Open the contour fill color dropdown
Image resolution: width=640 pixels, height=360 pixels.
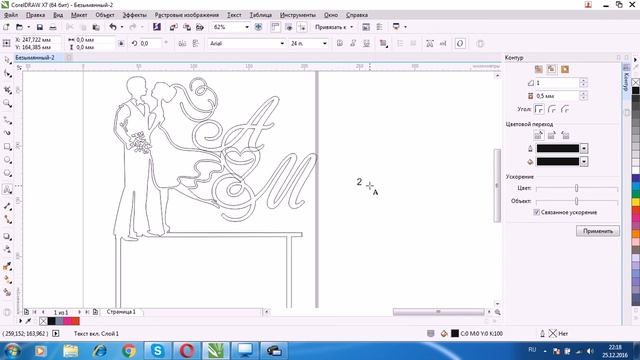coord(584,162)
